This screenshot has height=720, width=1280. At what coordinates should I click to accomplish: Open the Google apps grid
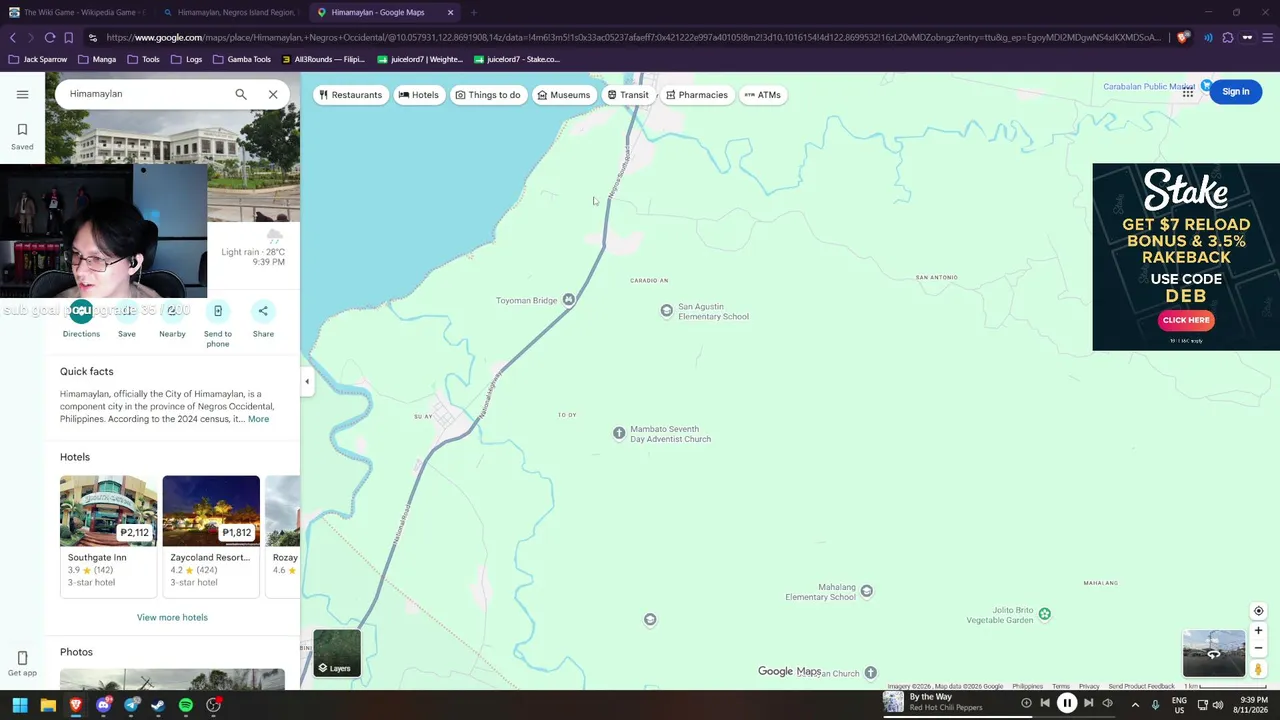[x=1188, y=92]
